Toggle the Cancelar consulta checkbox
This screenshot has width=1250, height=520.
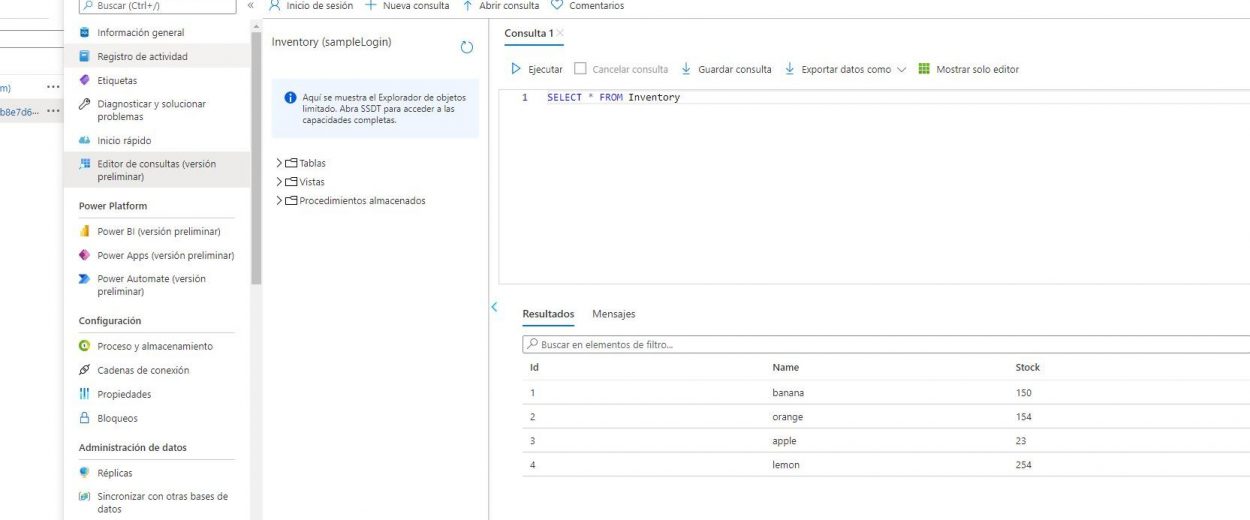click(581, 69)
